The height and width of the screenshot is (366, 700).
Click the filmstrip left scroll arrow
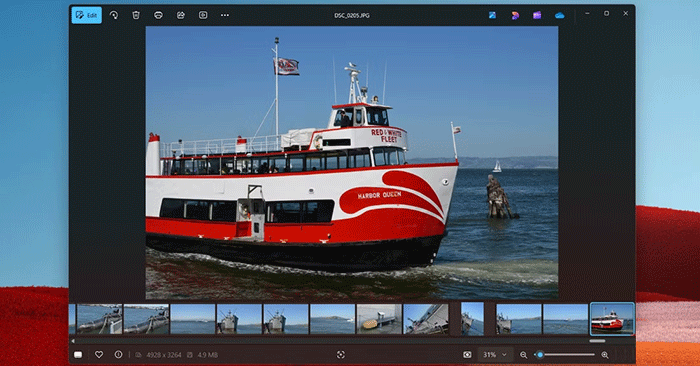coord(73,341)
